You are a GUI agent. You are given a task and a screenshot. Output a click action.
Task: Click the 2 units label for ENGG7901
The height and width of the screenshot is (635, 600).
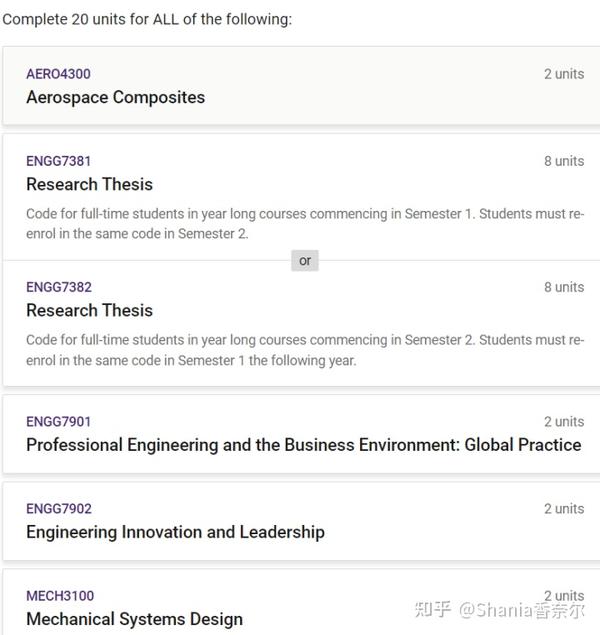click(x=564, y=422)
